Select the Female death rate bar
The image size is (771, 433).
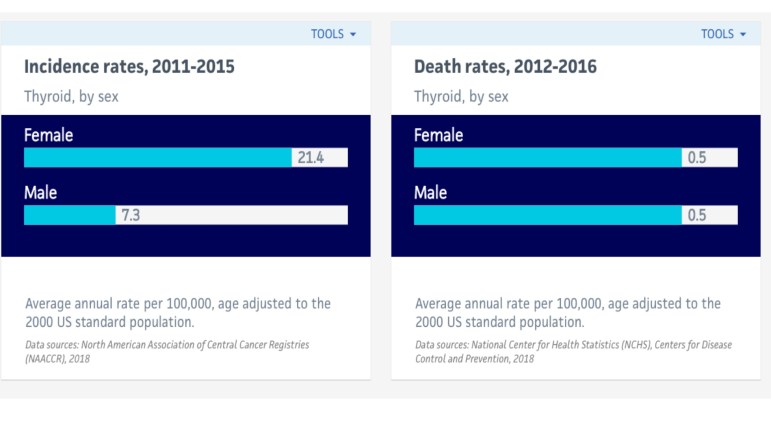point(547,157)
